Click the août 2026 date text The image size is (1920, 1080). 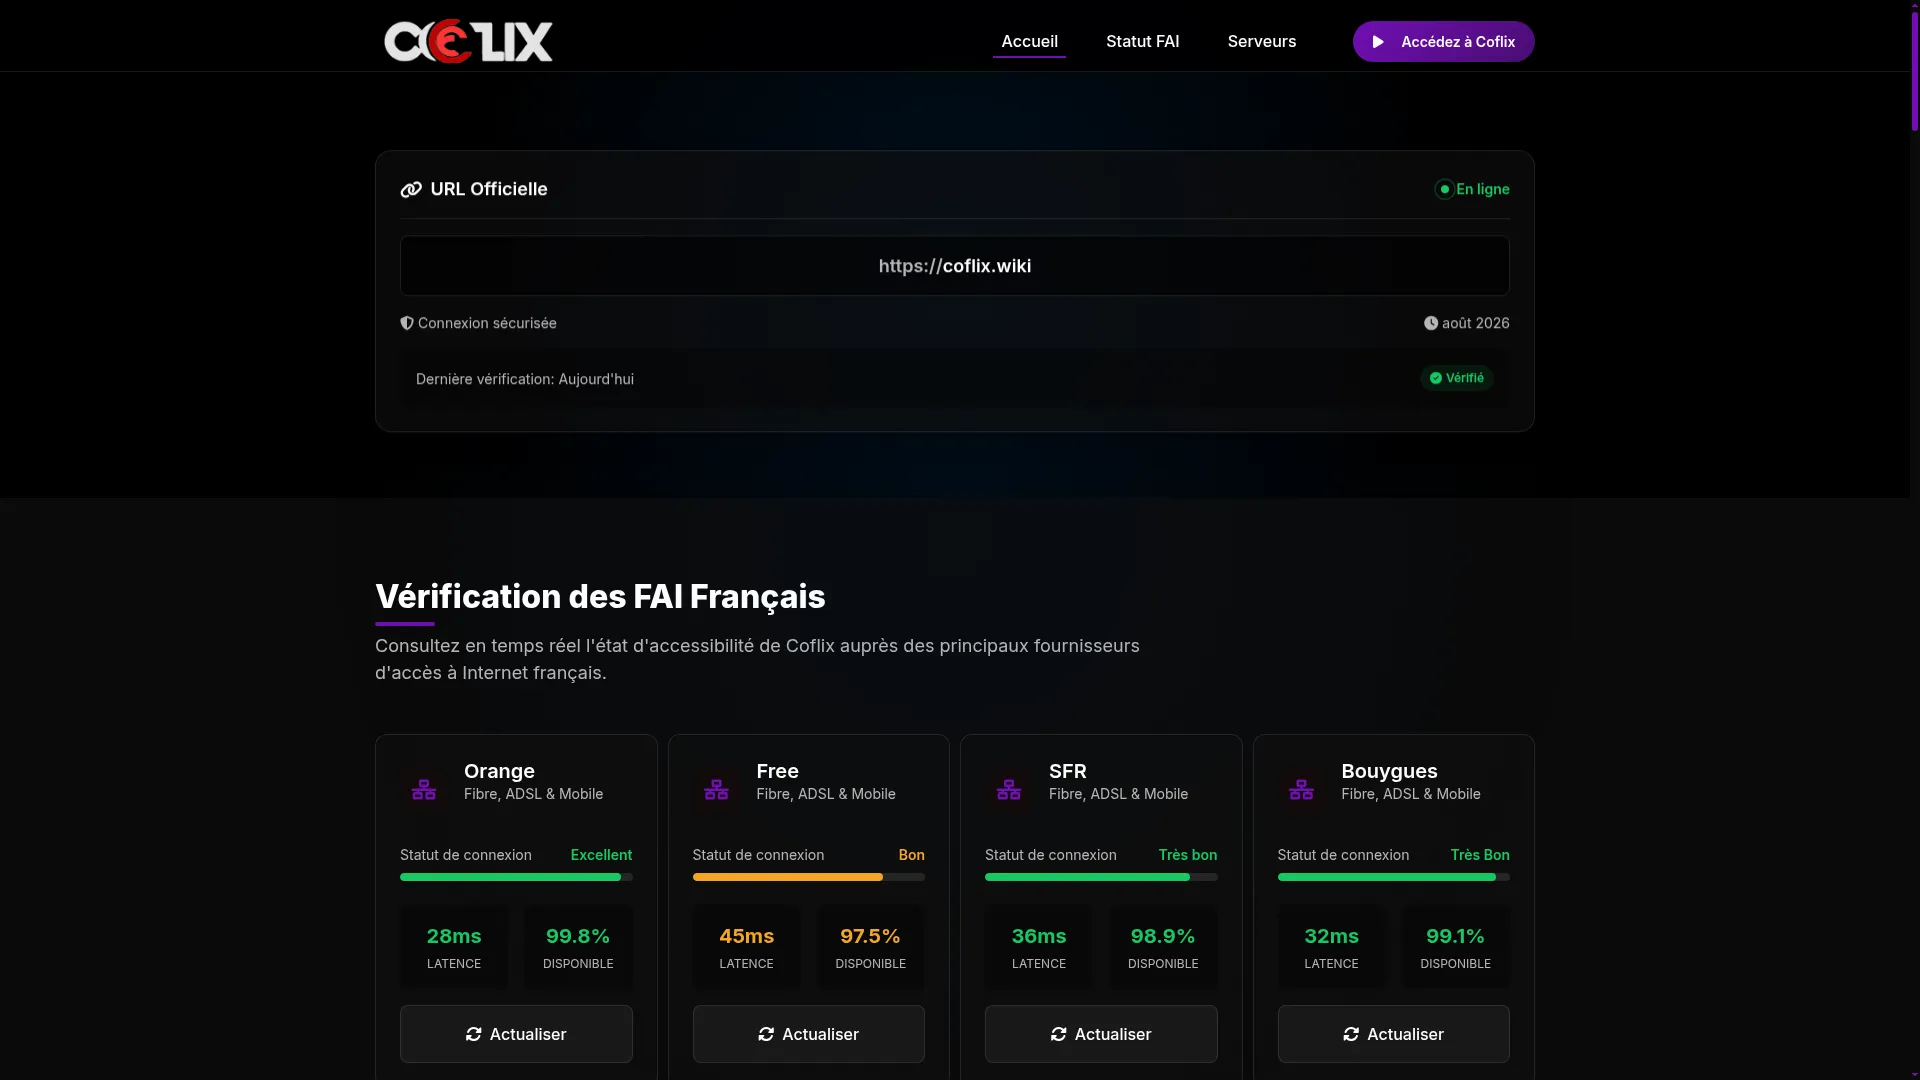[x=1475, y=323]
